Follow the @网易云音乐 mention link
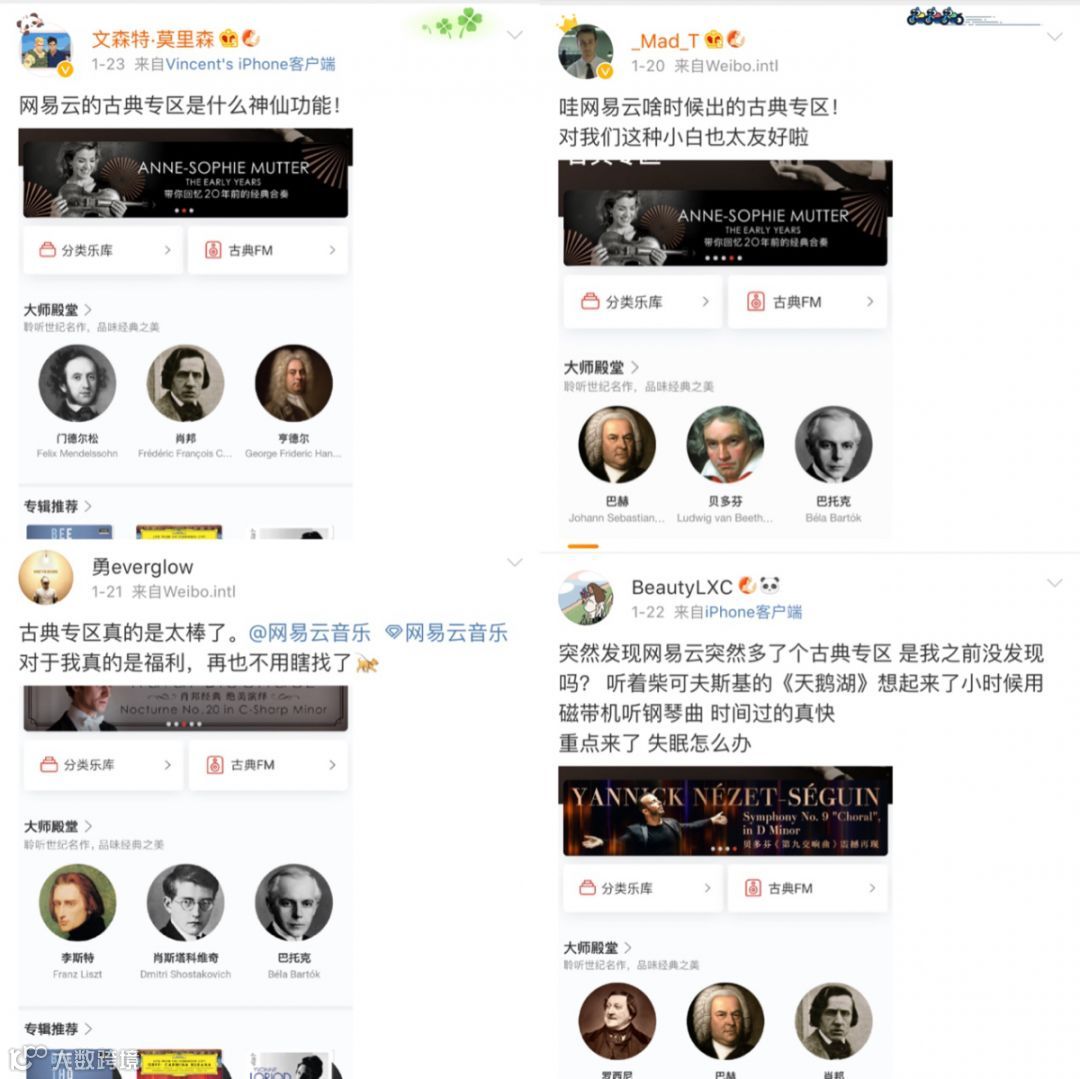The width and height of the screenshot is (1080, 1079). (309, 633)
